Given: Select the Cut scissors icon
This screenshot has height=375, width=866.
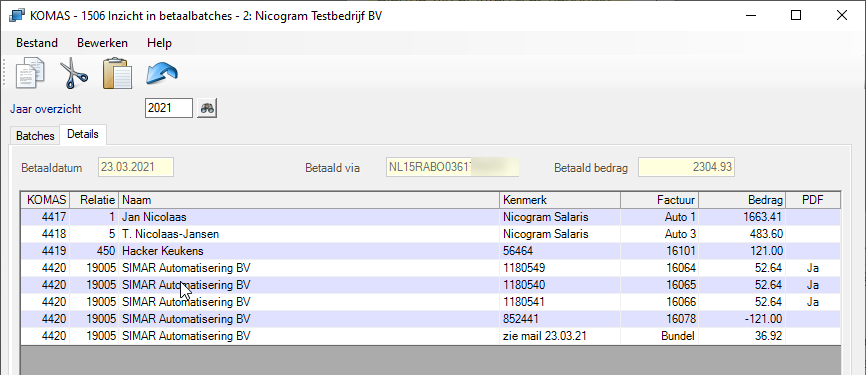Looking at the screenshot, I should click(x=73, y=73).
